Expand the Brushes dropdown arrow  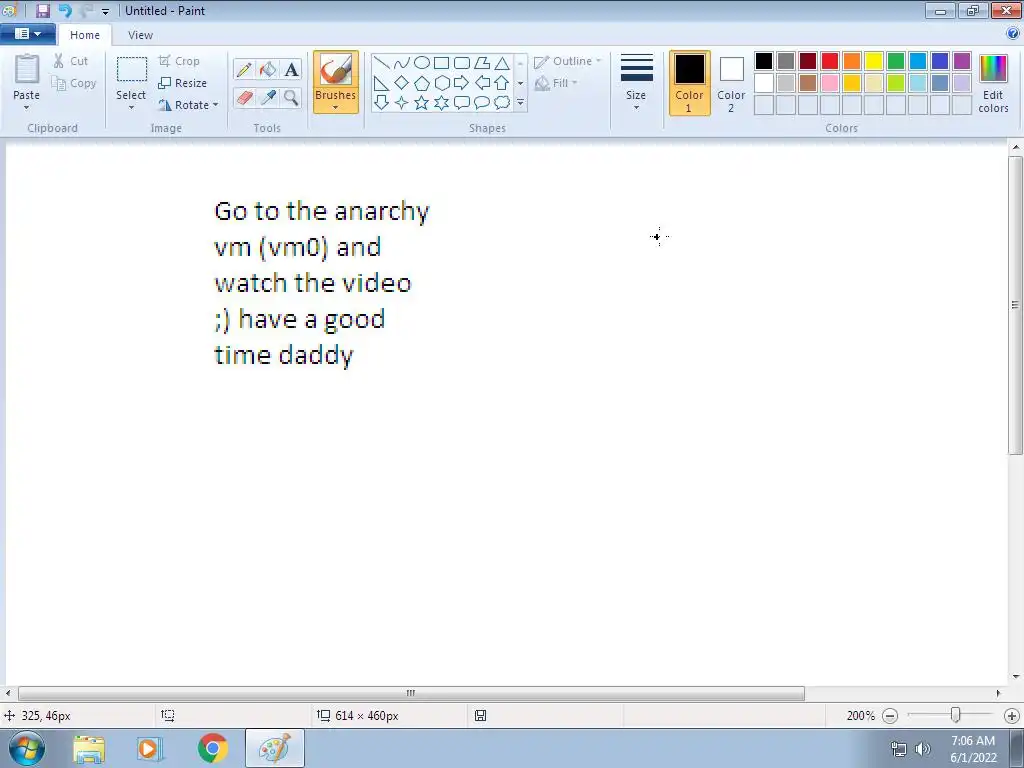pos(336,108)
